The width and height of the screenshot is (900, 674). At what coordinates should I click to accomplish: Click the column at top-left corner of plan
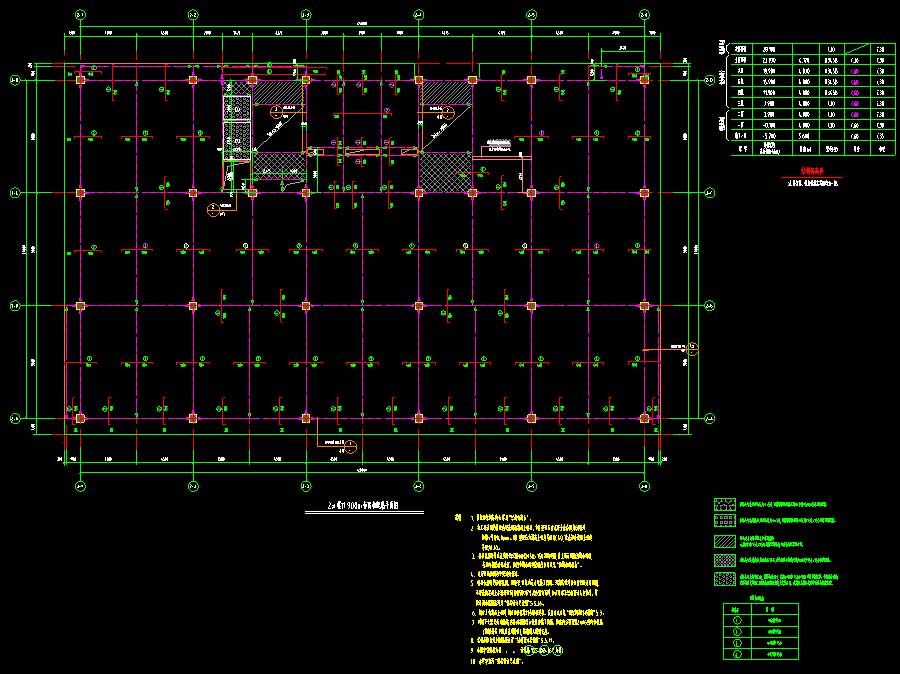click(x=81, y=79)
